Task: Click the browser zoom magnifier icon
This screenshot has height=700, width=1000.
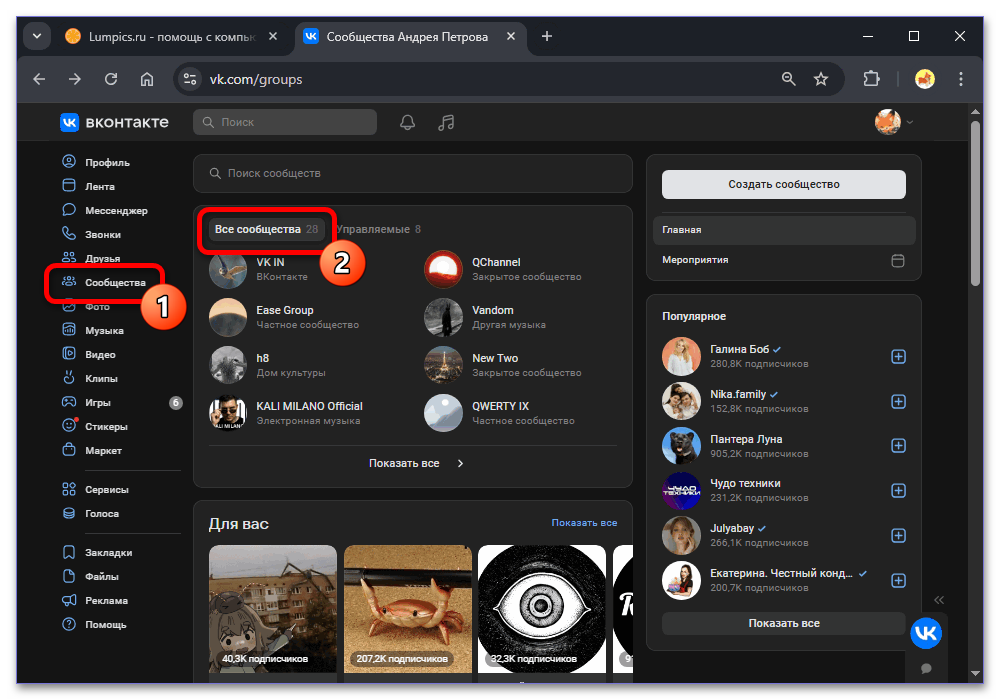Action: pyautogui.click(x=788, y=79)
